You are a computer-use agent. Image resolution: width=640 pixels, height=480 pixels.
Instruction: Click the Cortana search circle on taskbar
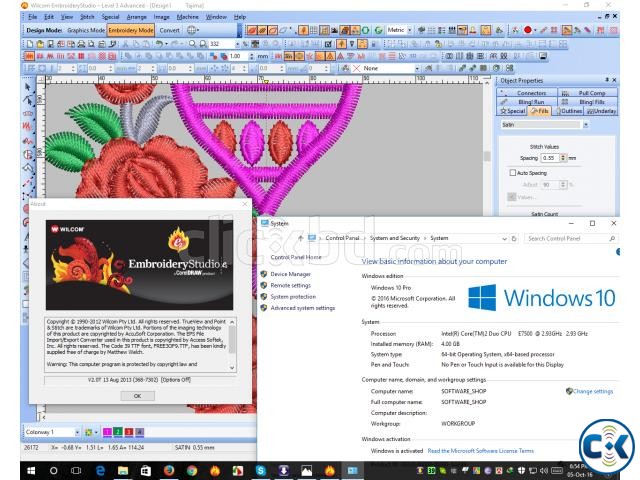pos(53,471)
